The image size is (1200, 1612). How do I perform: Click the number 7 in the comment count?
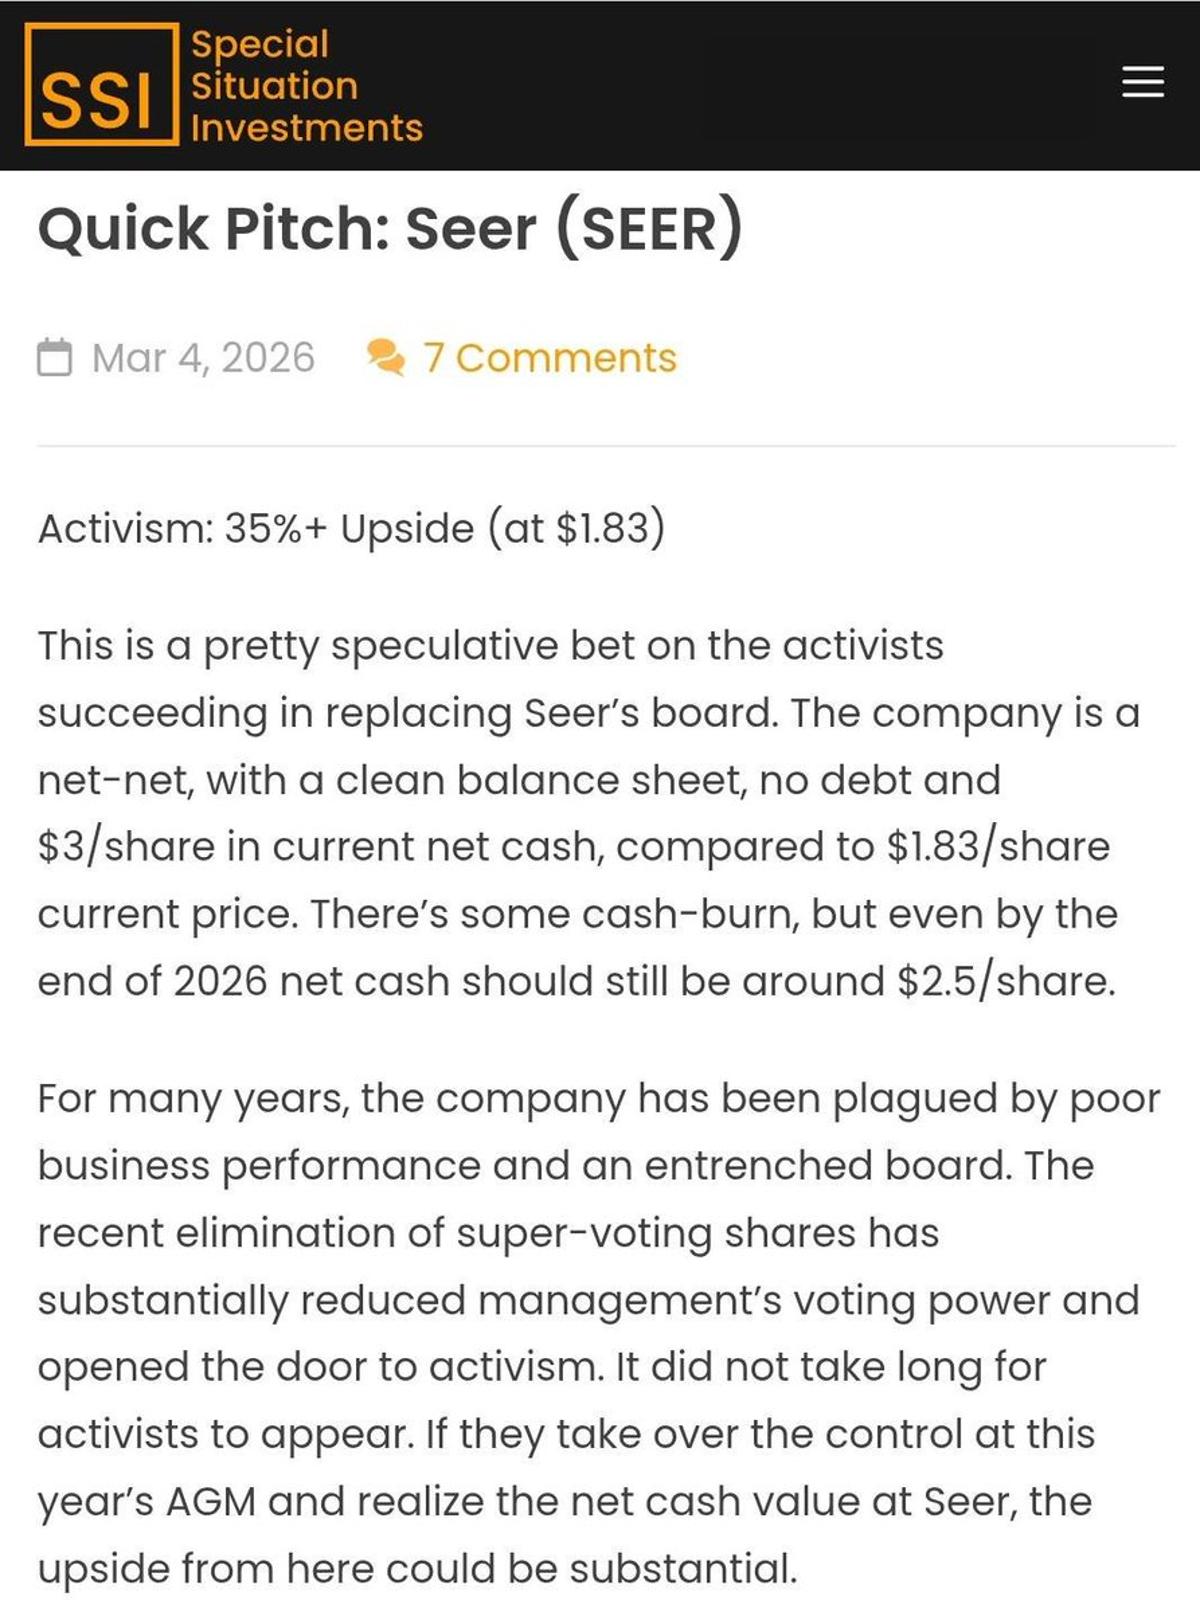coord(437,358)
